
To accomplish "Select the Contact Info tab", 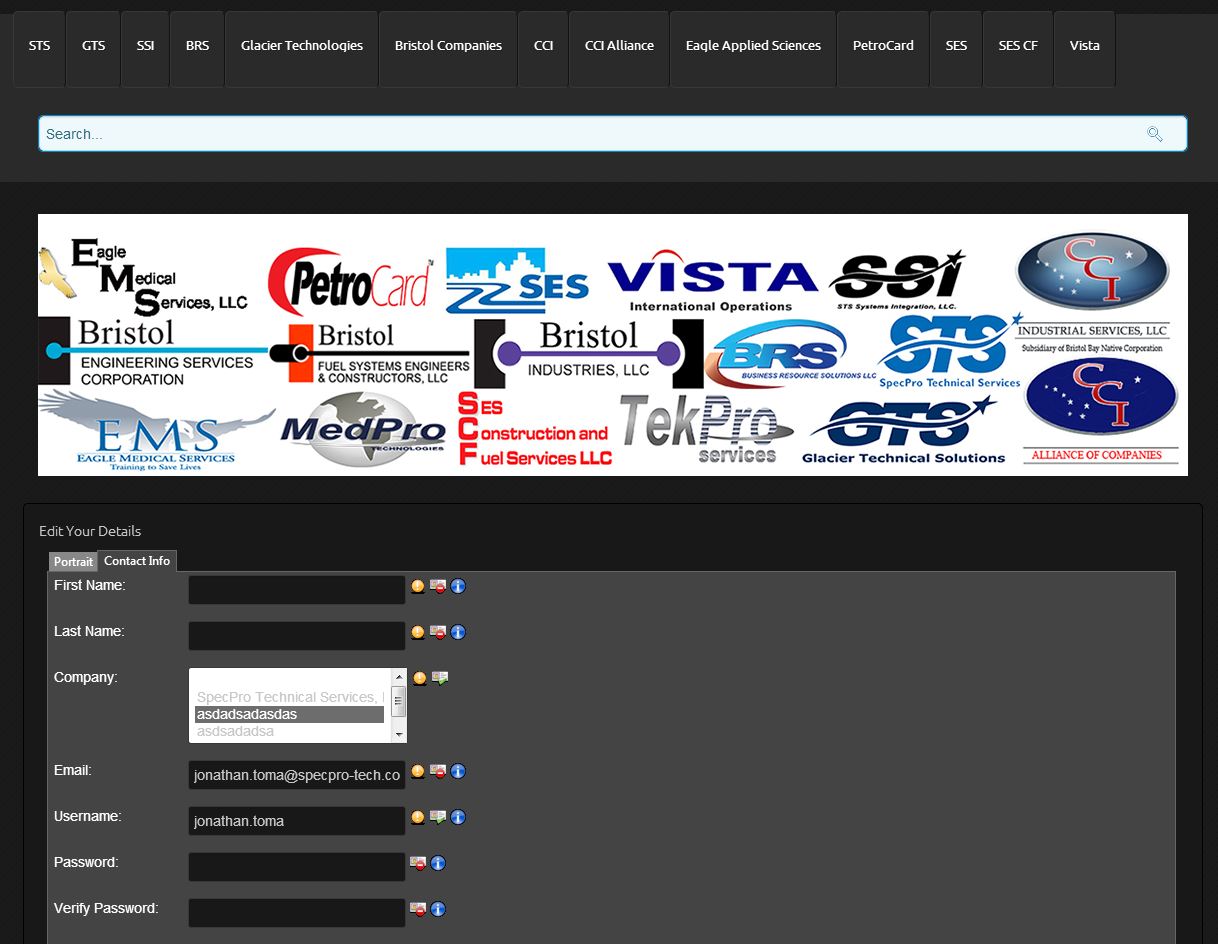I will pos(137,561).
